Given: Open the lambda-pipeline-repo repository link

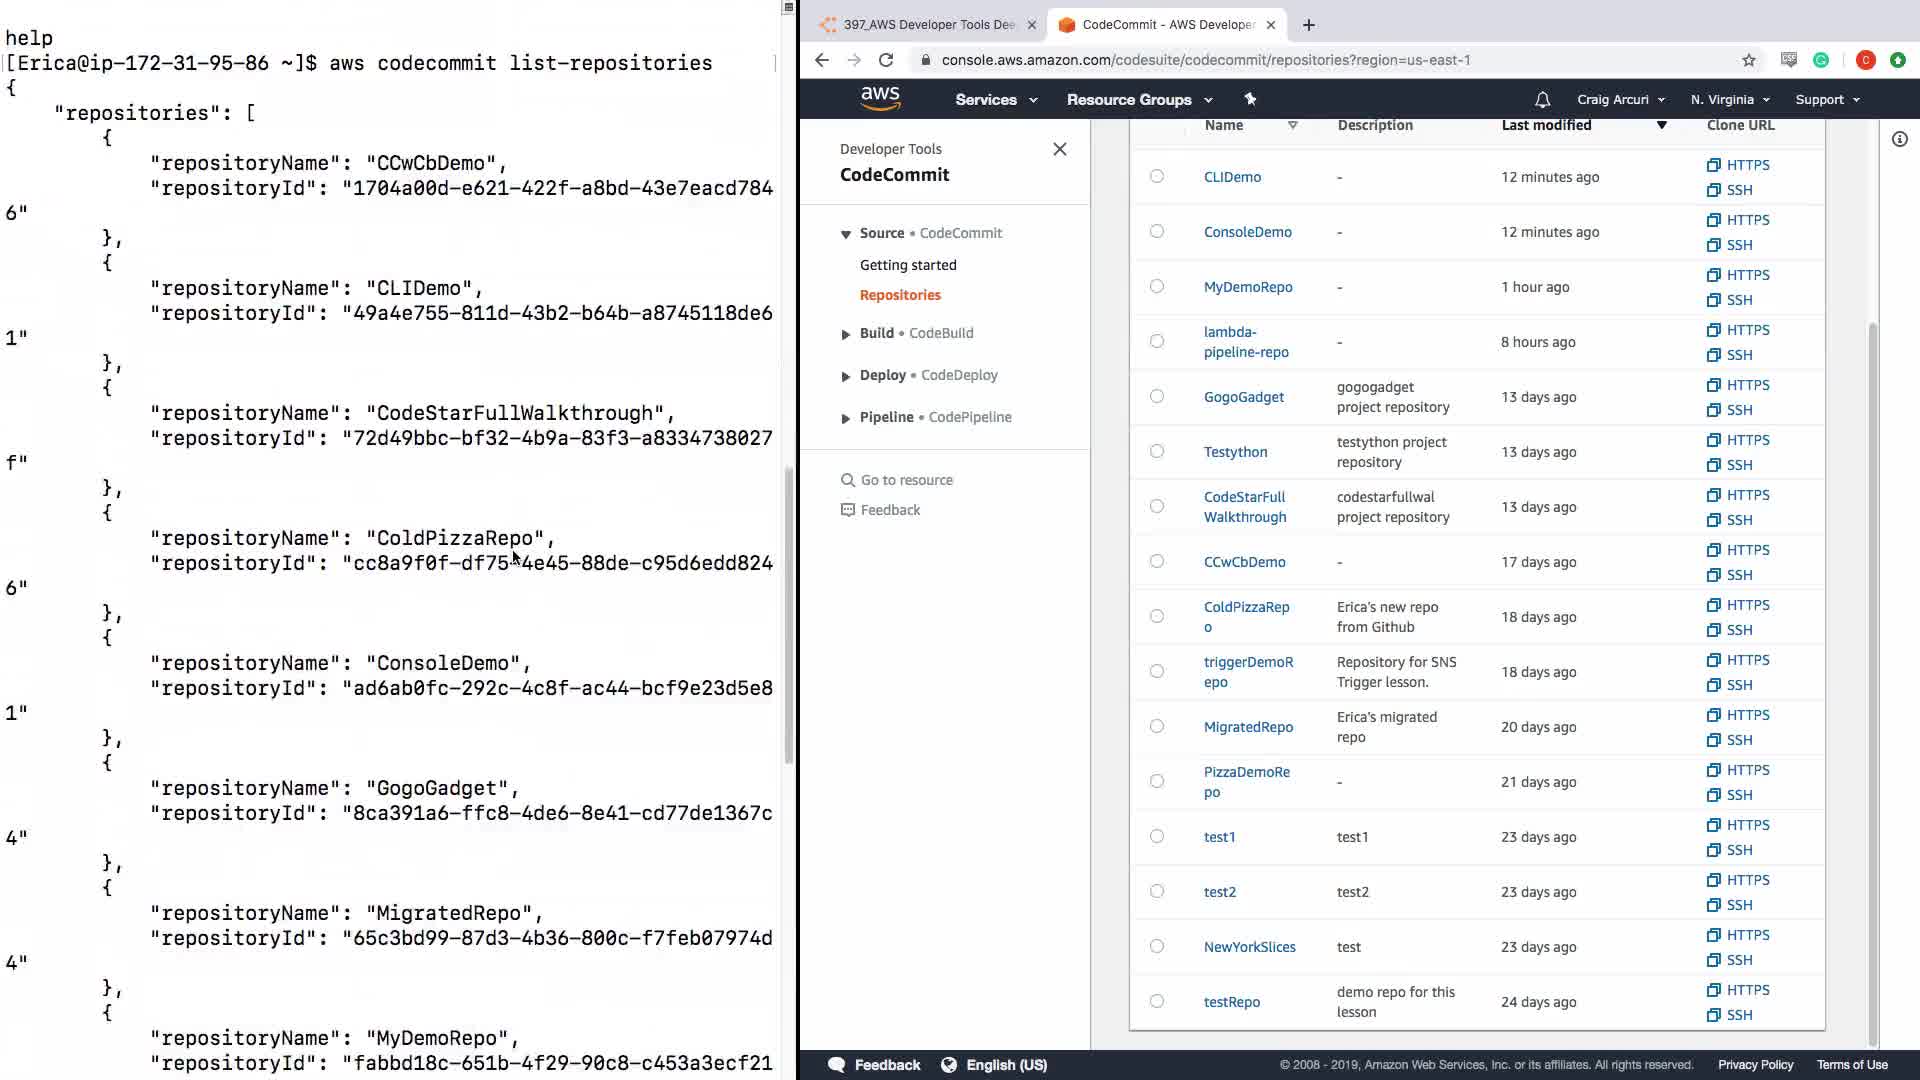Looking at the screenshot, I should [x=1245, y=342].
